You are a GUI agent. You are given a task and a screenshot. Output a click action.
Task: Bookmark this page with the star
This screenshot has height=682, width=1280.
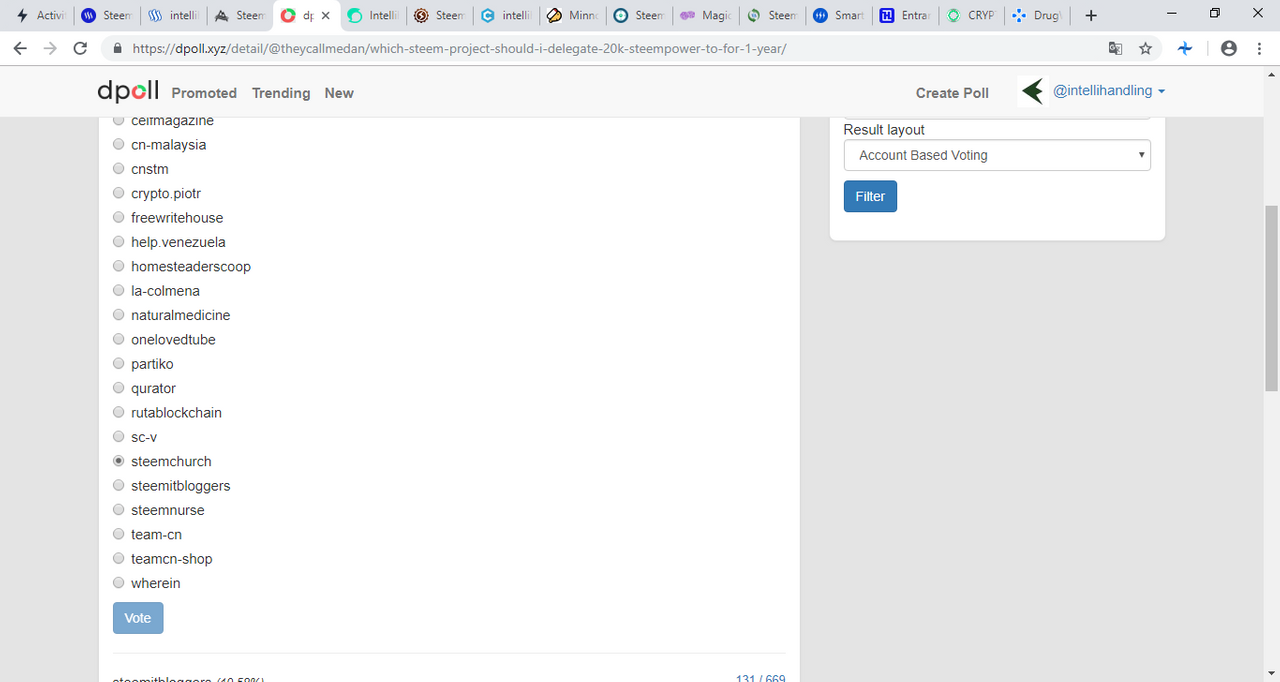[1146, 48]
